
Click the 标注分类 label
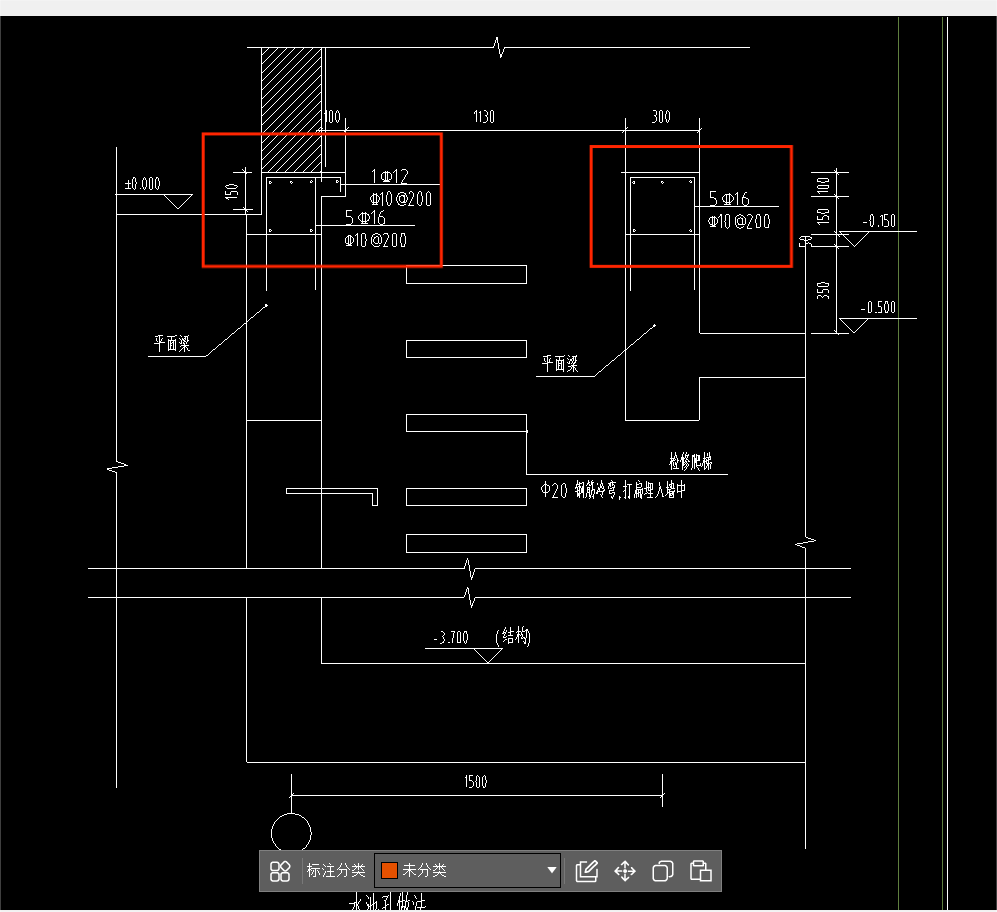point(336,871)
